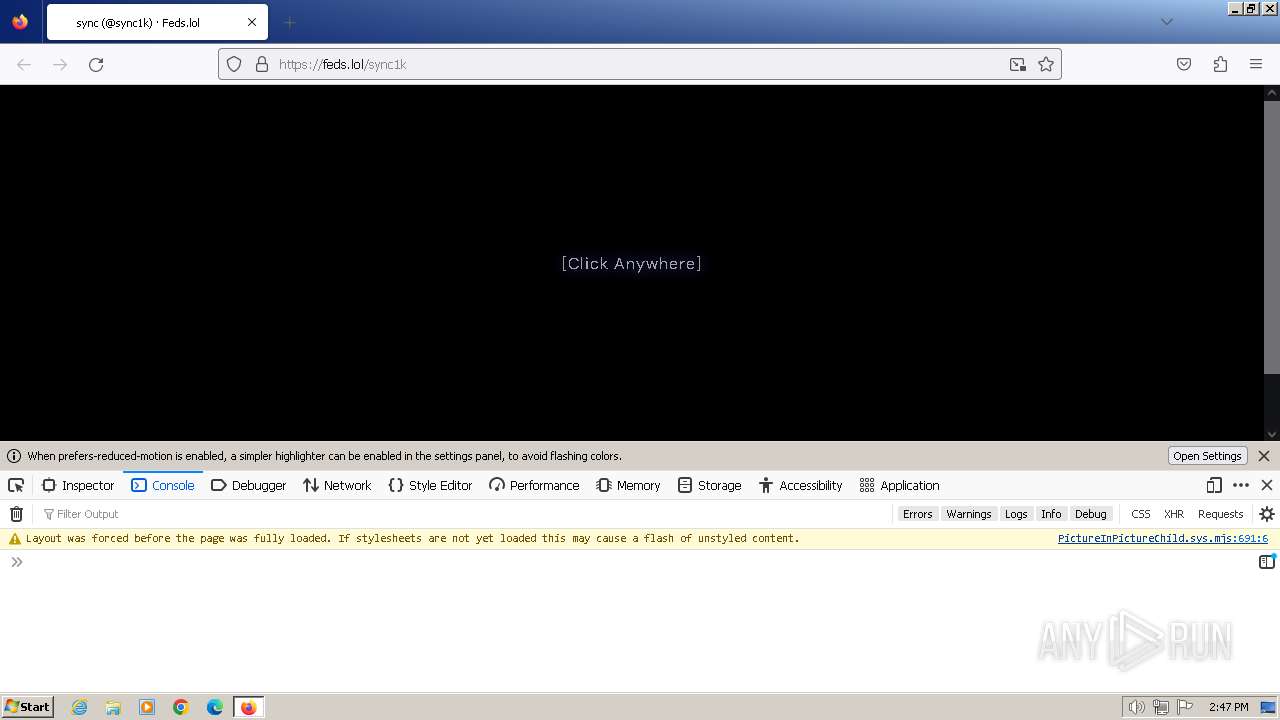Open tracking protection shield info
This screenshot has height=720, width=1280.
point(234,64)
